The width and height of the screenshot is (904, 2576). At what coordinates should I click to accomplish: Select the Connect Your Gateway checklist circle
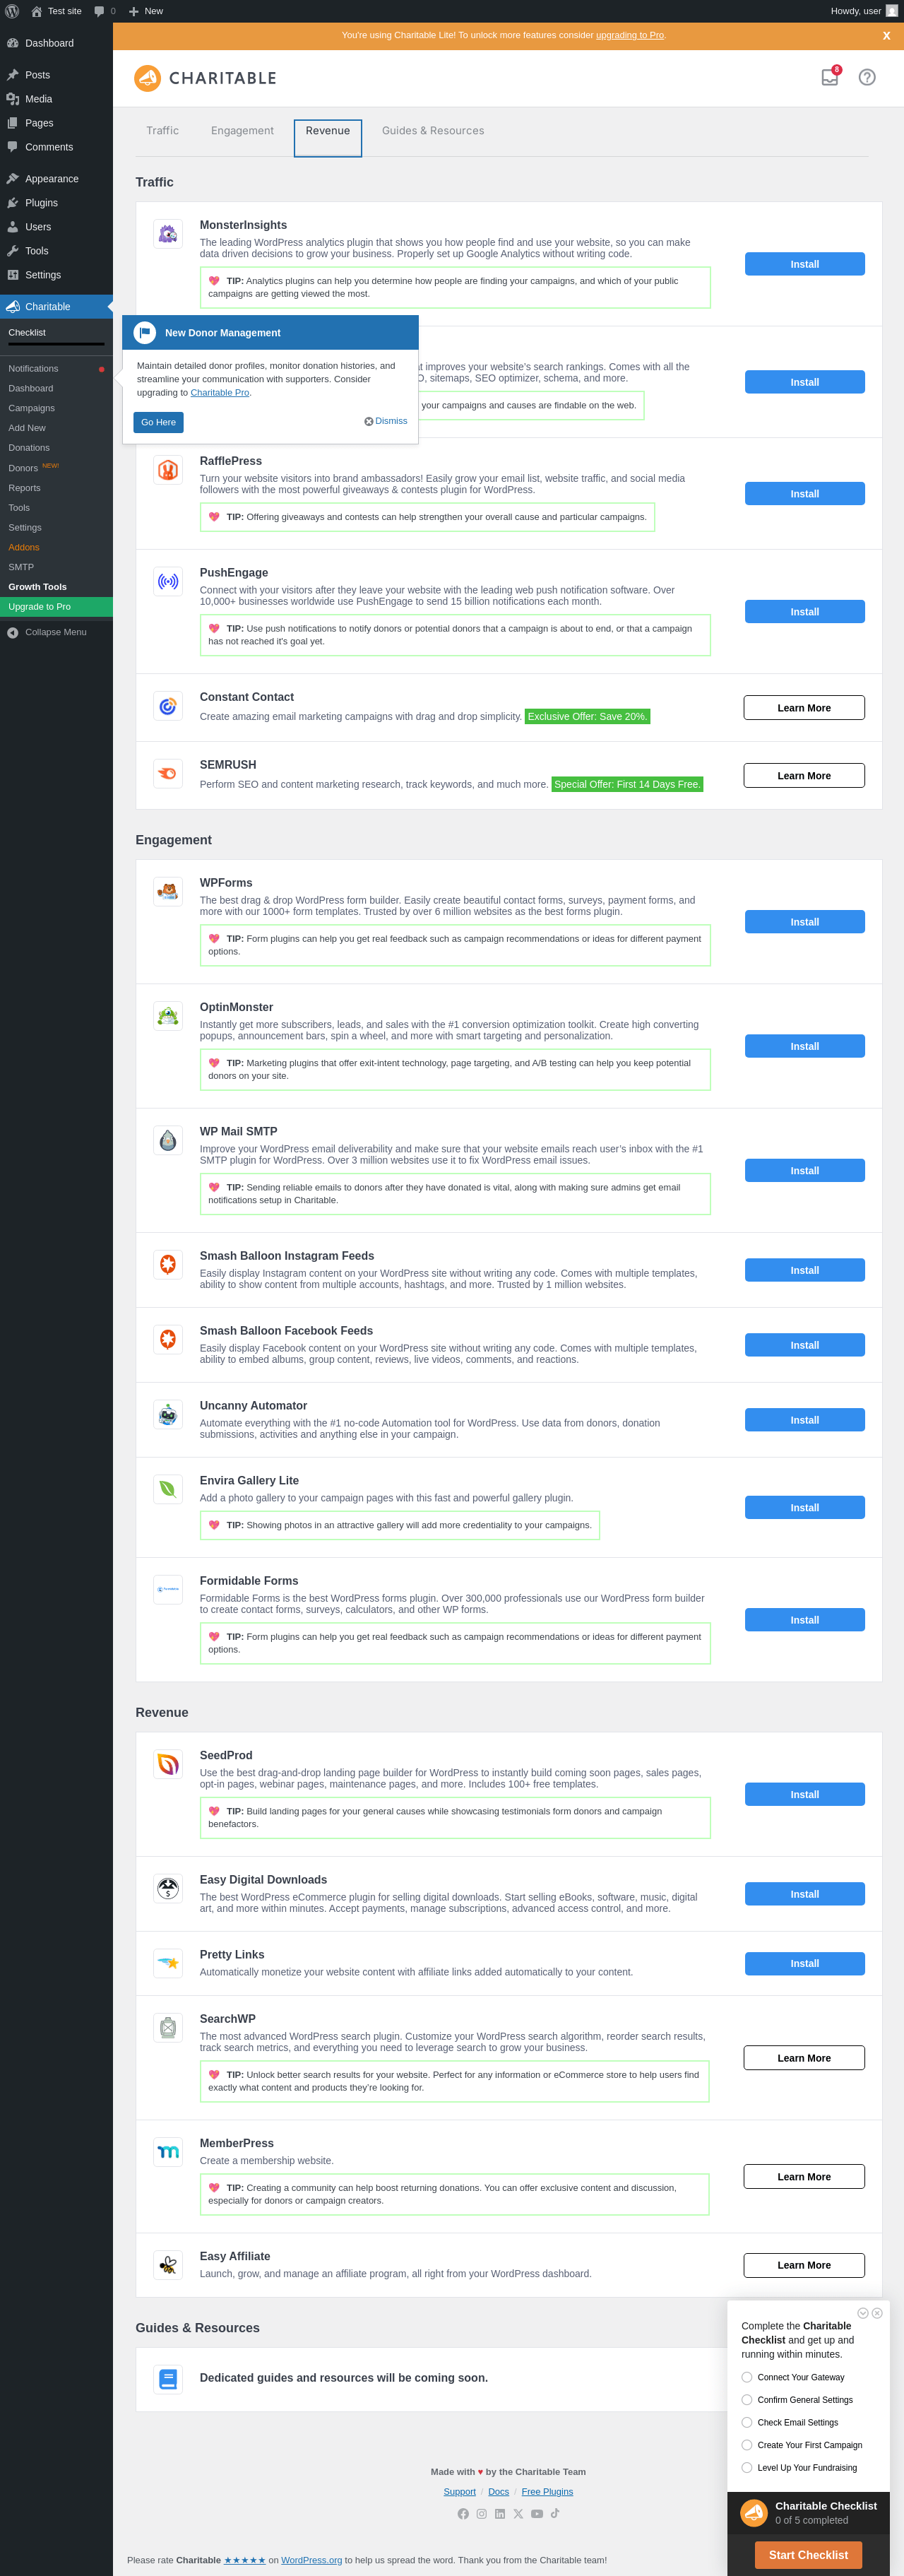pyautogui.click(x=747, y=2377)
